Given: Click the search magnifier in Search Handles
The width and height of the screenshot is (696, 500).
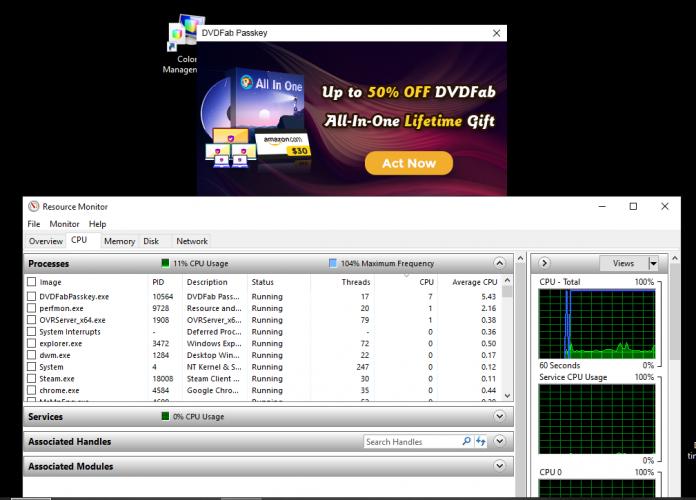Looking at the screenshot, I should click(466, 441).
